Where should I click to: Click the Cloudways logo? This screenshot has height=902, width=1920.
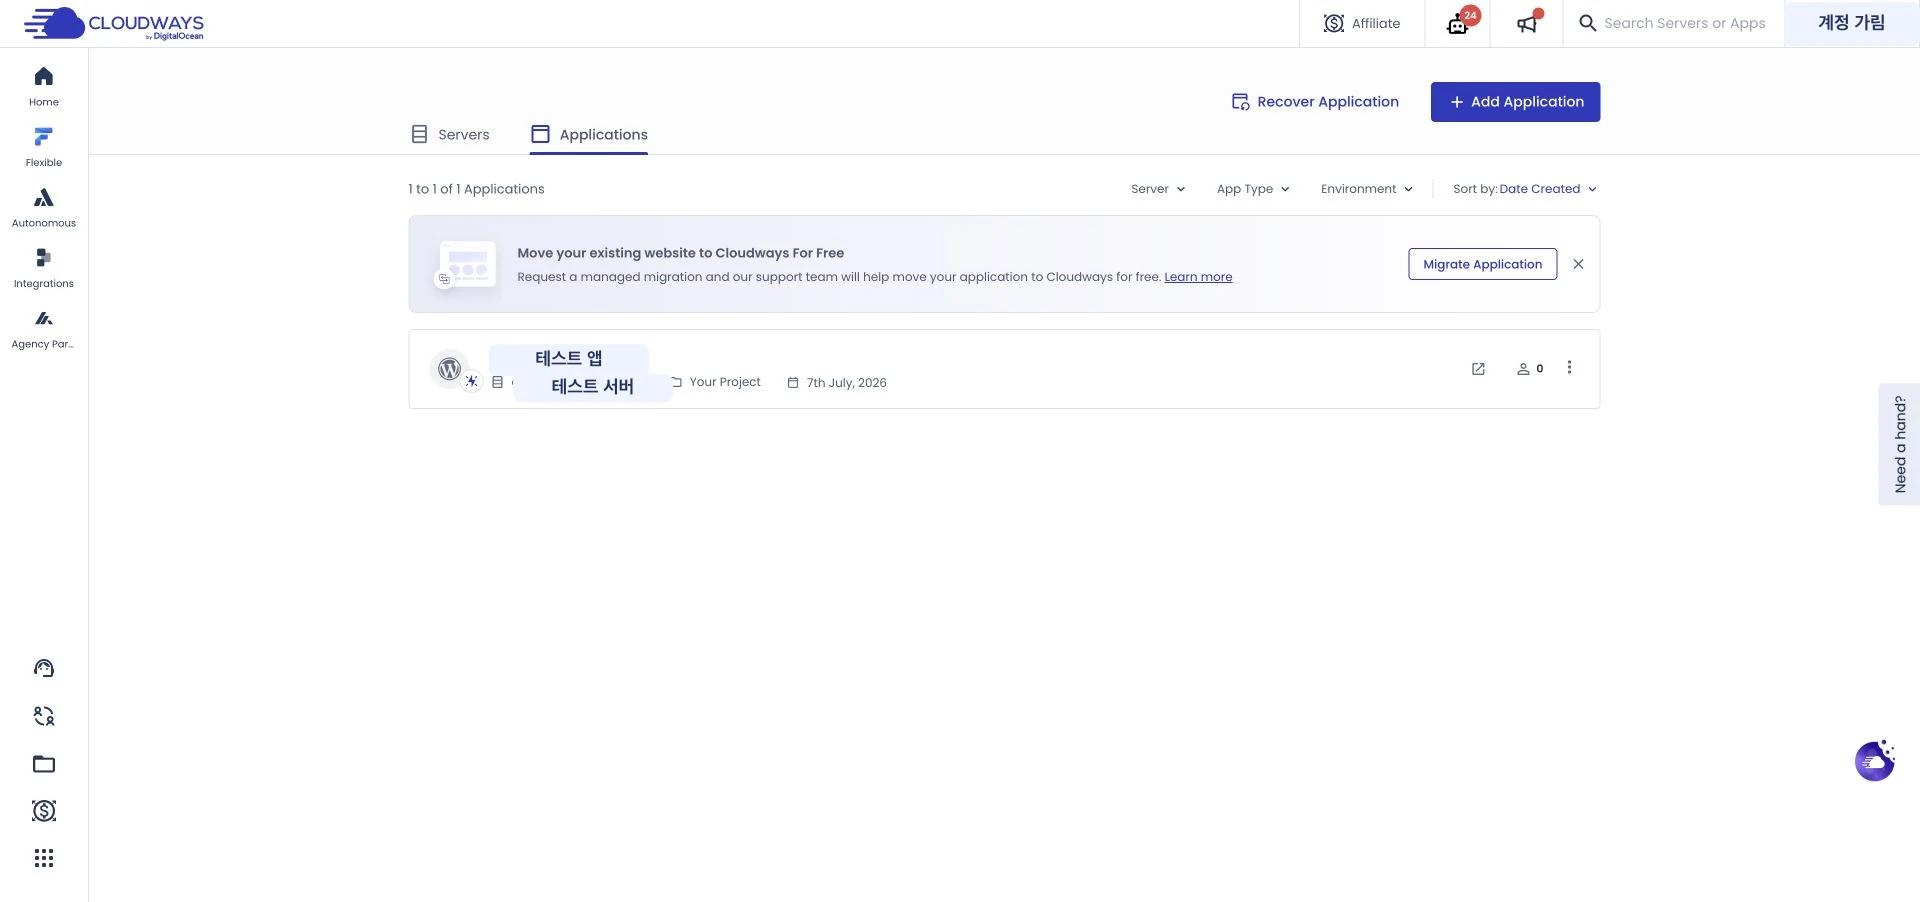[x=114, y=23]
